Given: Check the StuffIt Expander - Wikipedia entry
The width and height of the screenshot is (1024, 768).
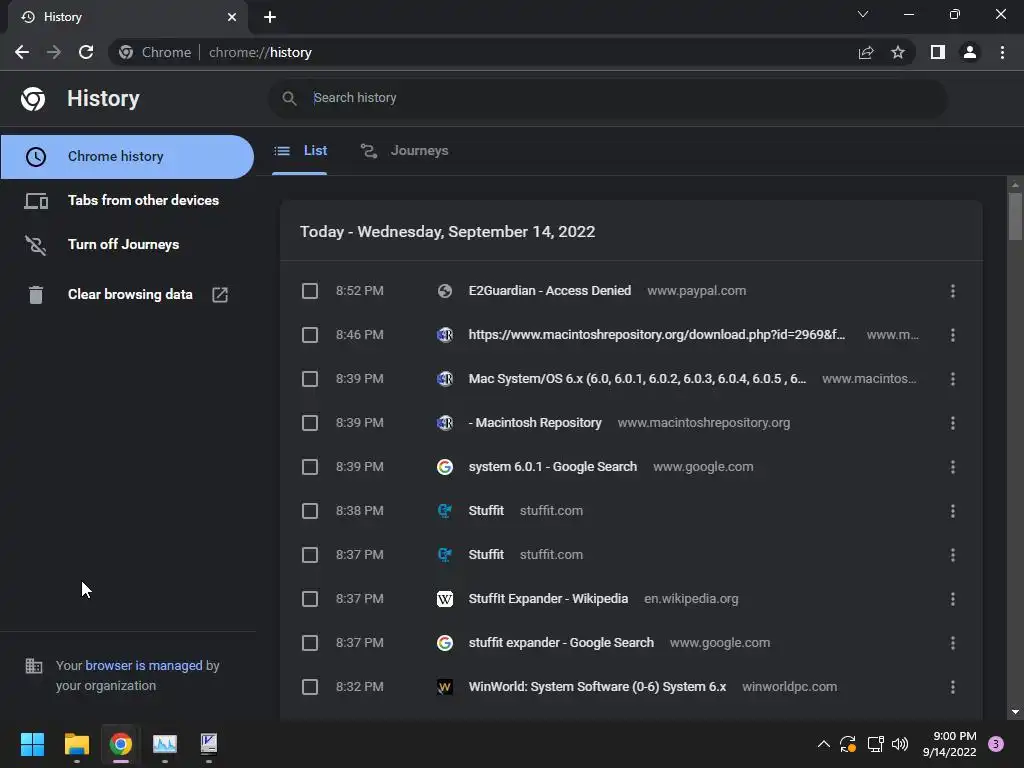Looking at the screenshot, I should (310, 599).
